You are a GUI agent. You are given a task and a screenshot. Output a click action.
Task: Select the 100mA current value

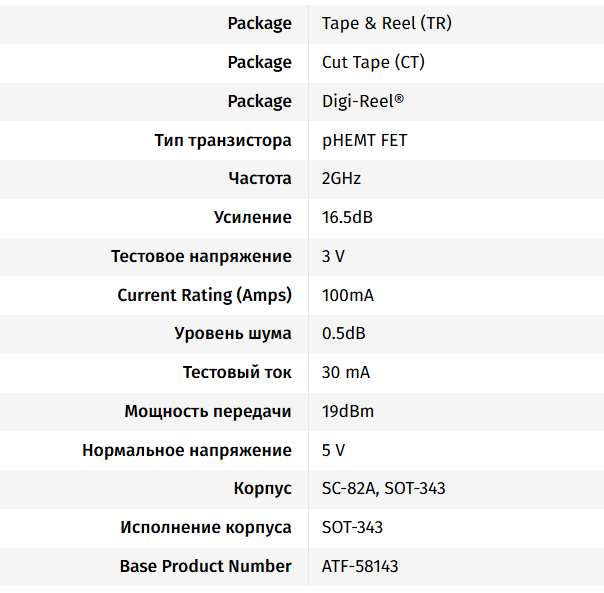click(x=347, y=295)
